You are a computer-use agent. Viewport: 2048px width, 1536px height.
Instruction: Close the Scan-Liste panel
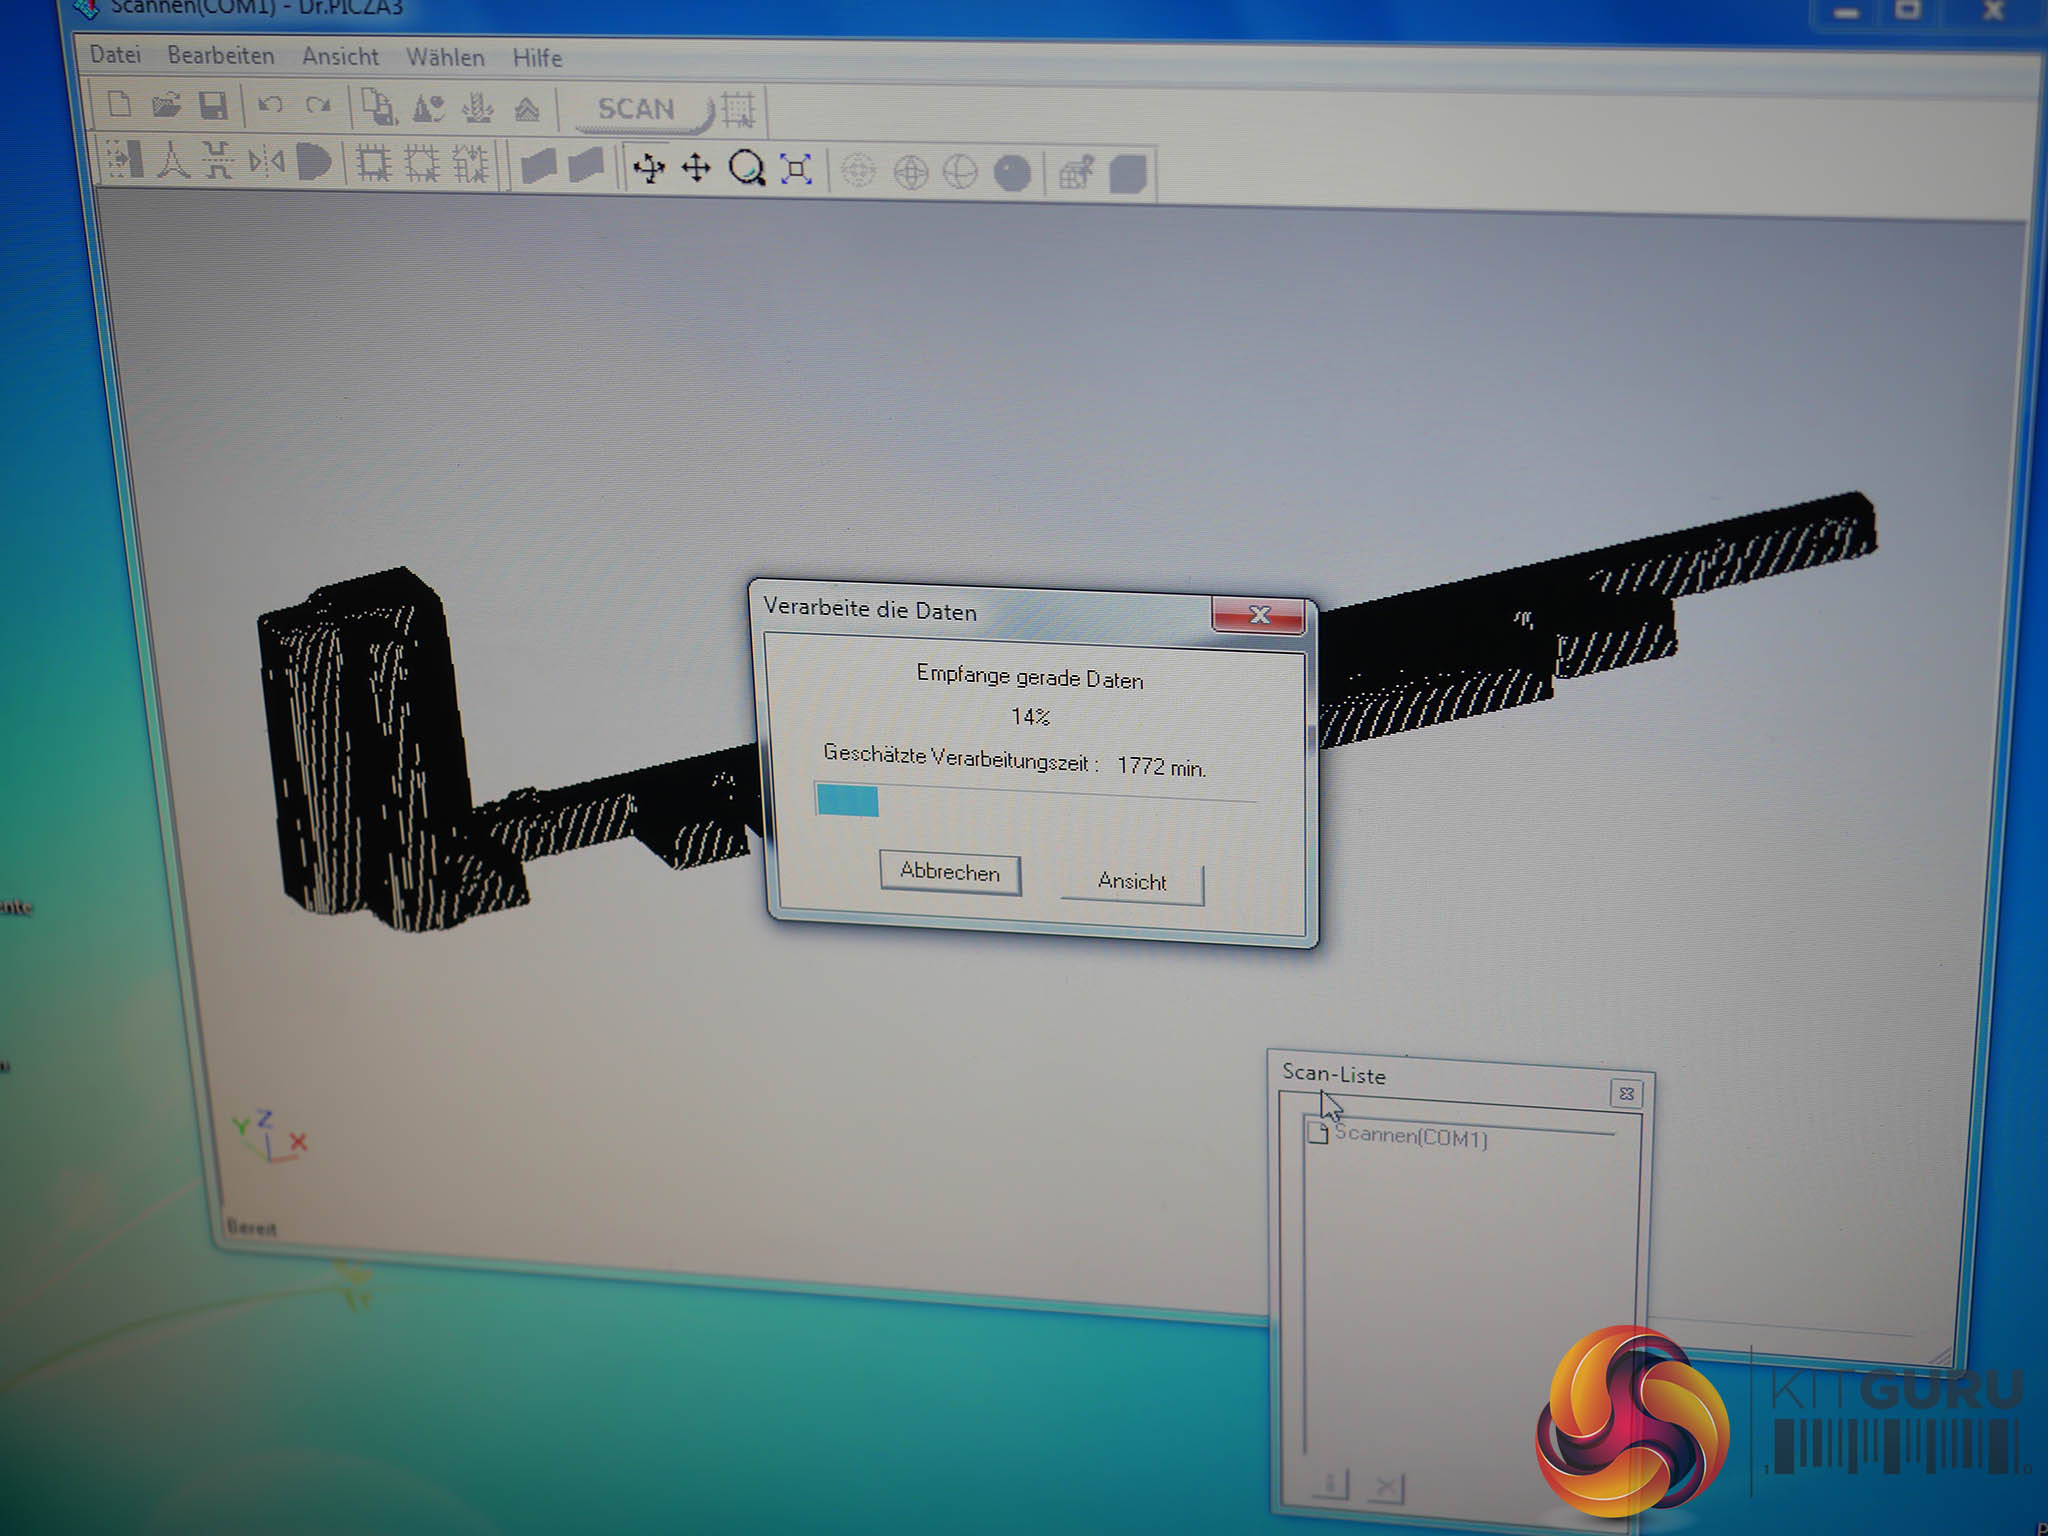click(x=1626, y=1094)
